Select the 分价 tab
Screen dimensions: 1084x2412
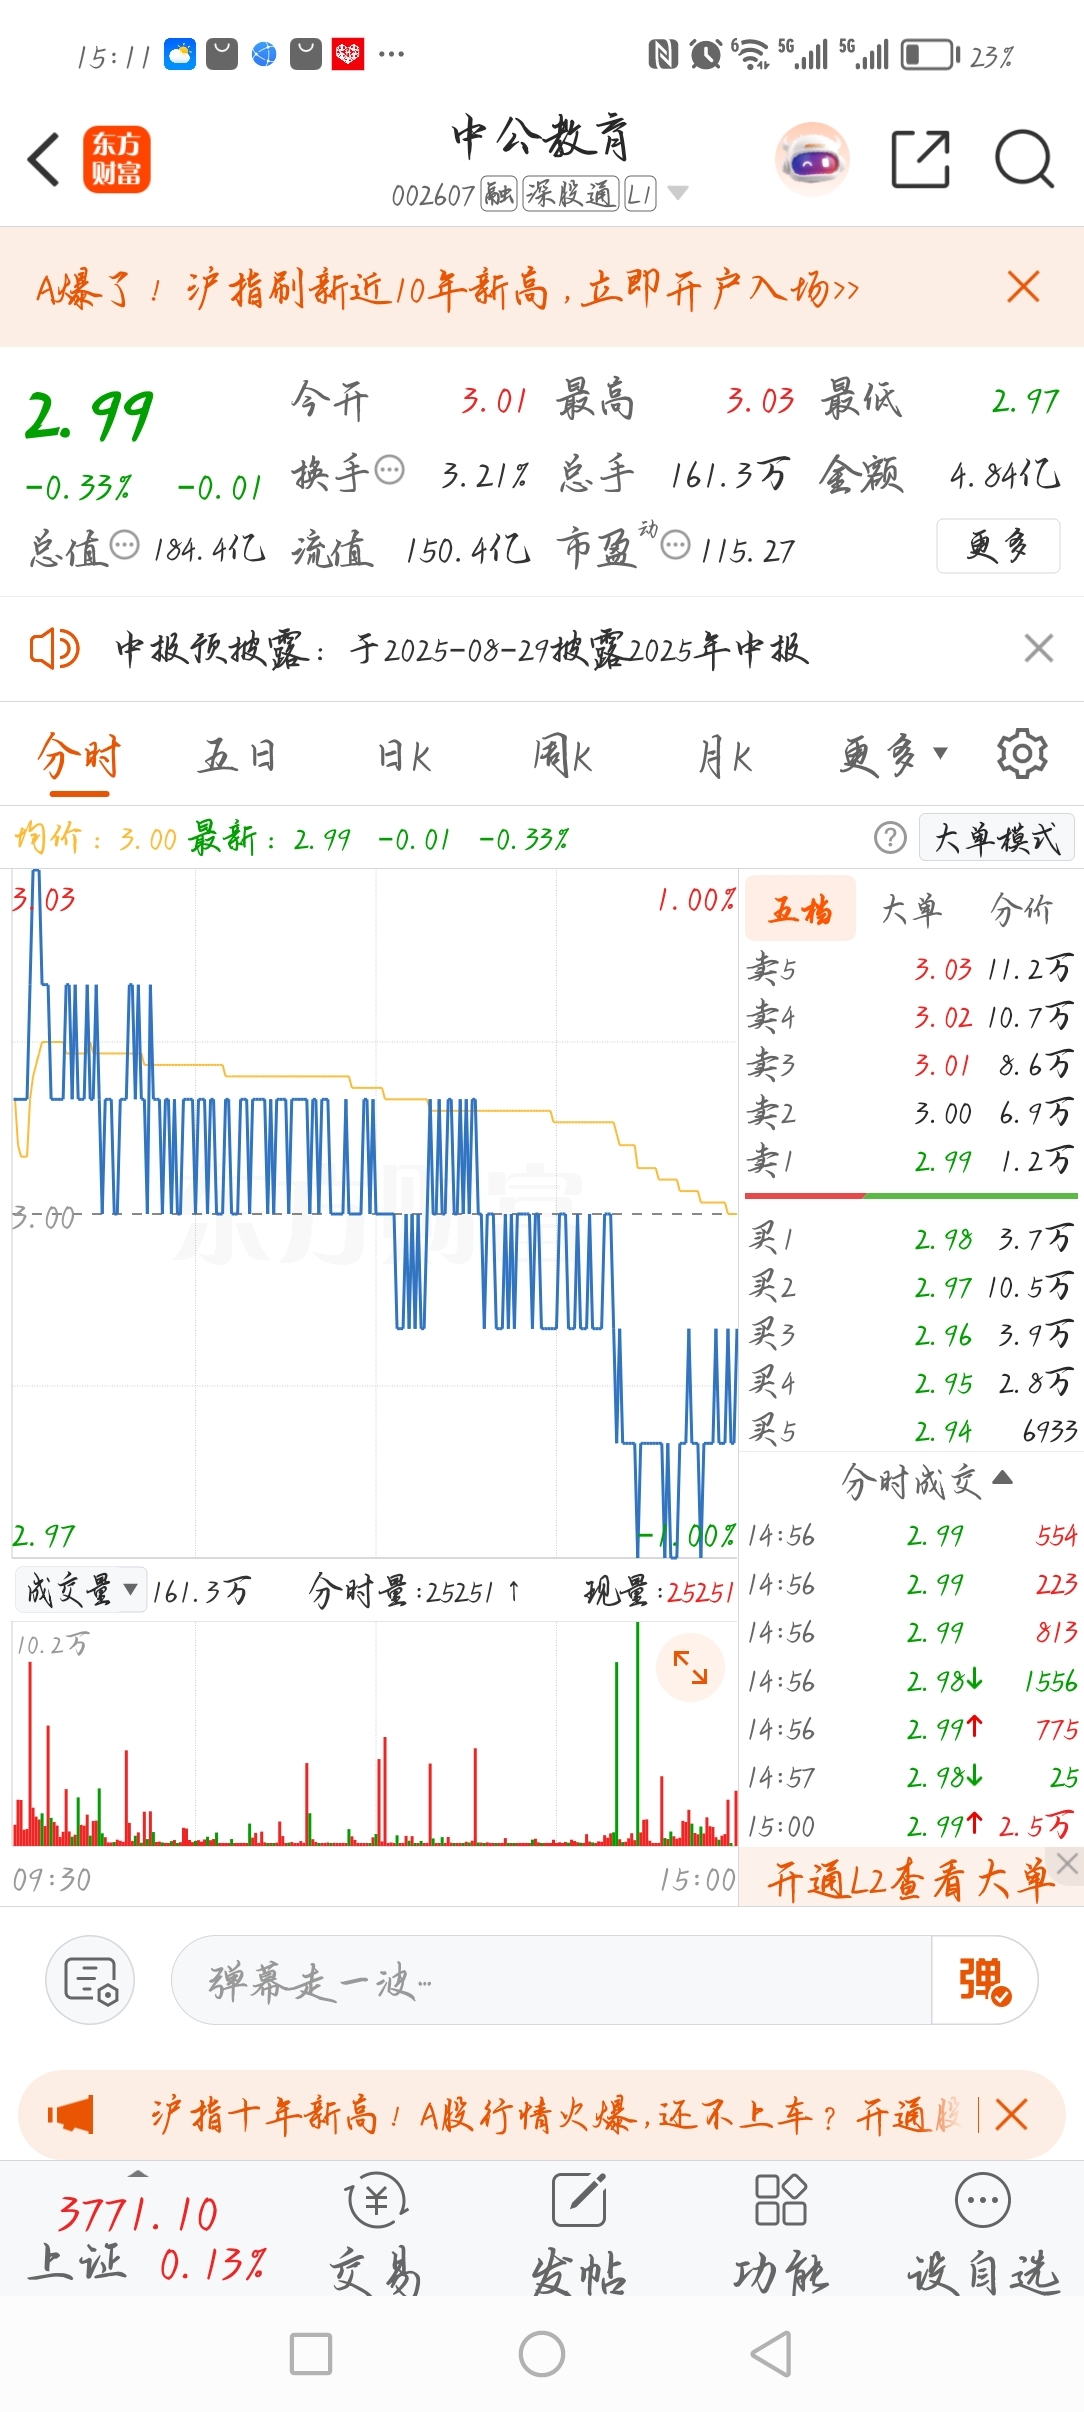(1021, 909)
